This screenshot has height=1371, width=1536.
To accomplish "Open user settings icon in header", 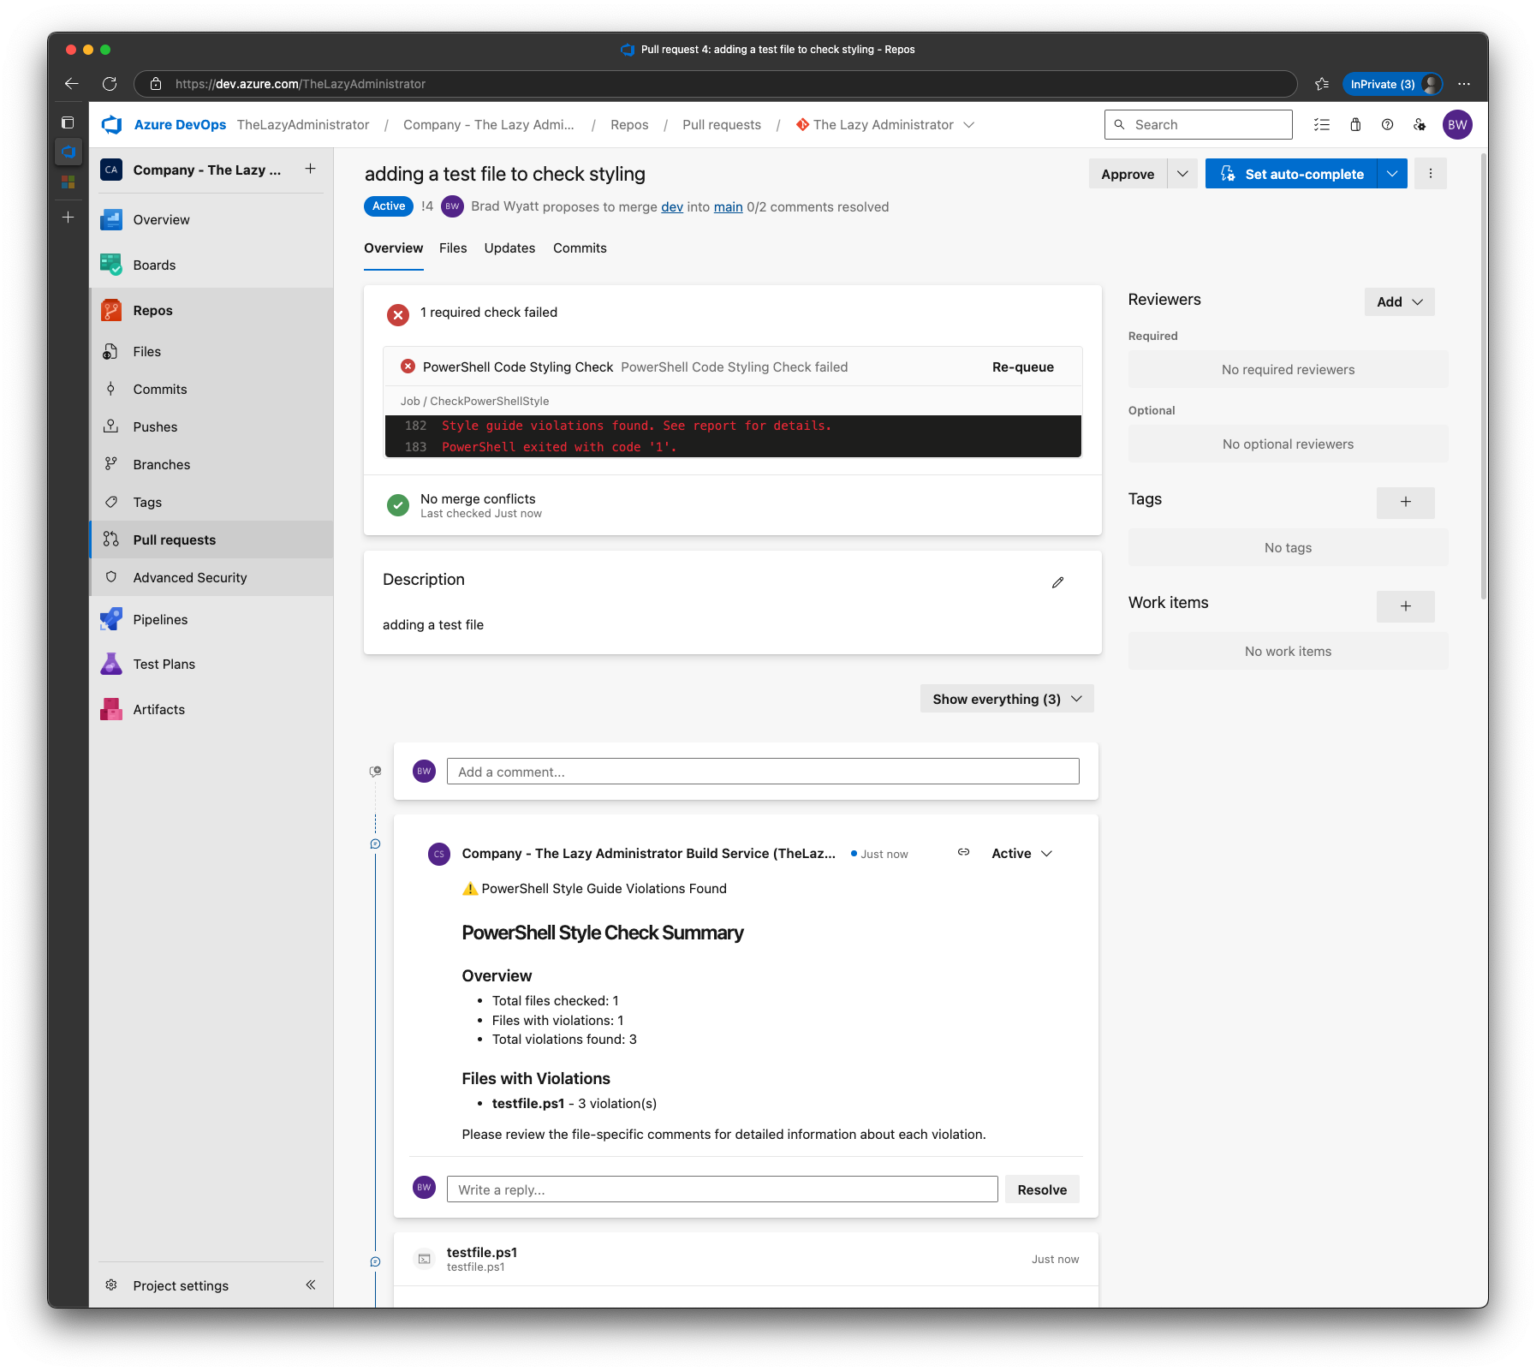I will click(x=1420, y=125).
